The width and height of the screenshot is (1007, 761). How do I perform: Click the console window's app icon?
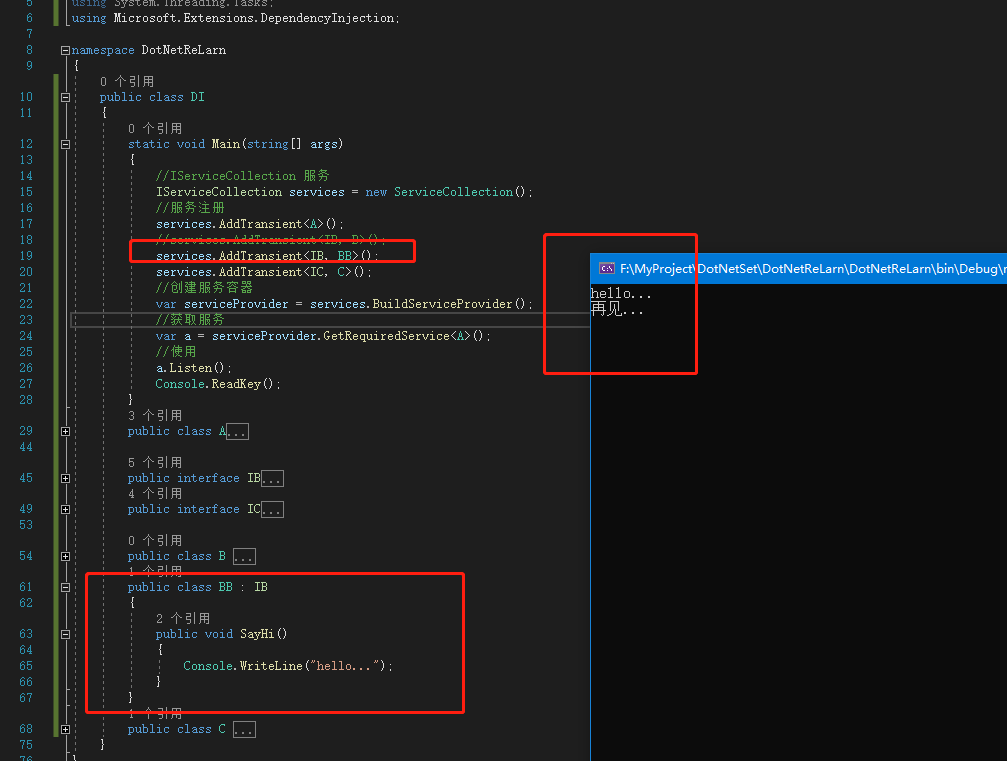[606, 268]
